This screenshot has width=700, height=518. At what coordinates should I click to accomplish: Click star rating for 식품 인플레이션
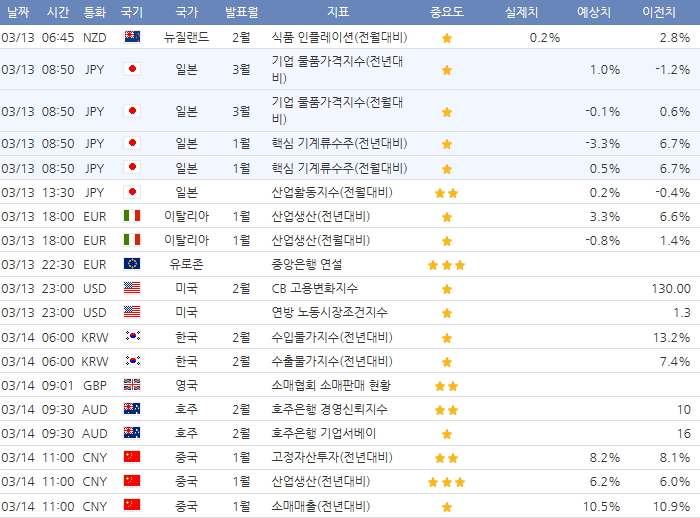(446, 38)
